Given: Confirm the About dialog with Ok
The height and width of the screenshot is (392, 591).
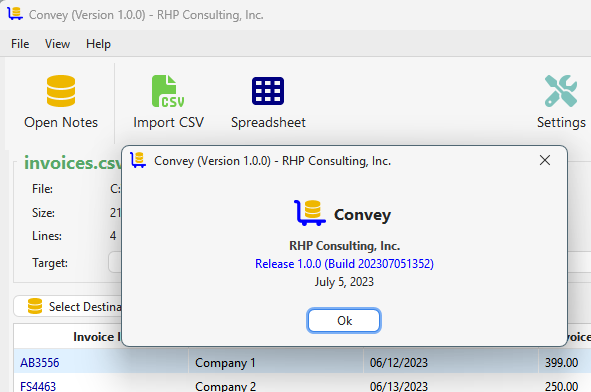Looking at the screenshot, I should 344,320.
